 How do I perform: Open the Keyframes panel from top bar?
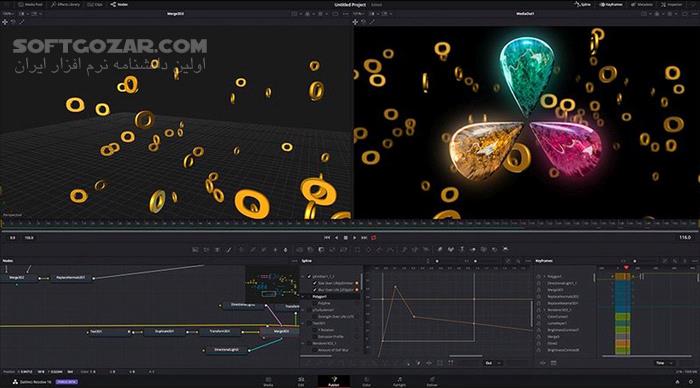611,4
